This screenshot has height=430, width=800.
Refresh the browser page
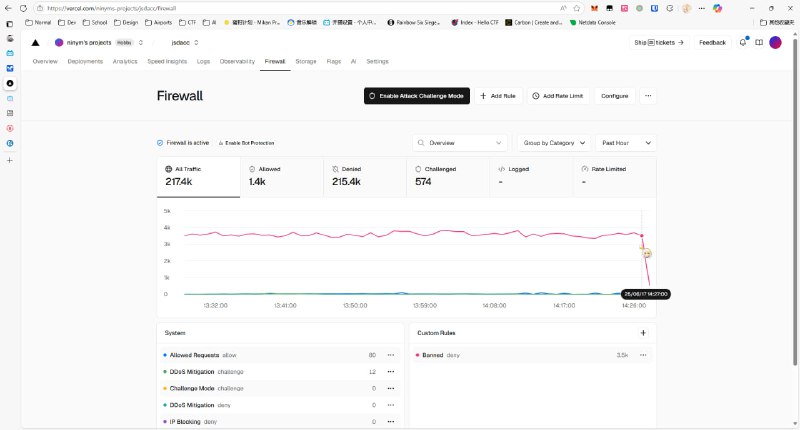tap(37, 7)
